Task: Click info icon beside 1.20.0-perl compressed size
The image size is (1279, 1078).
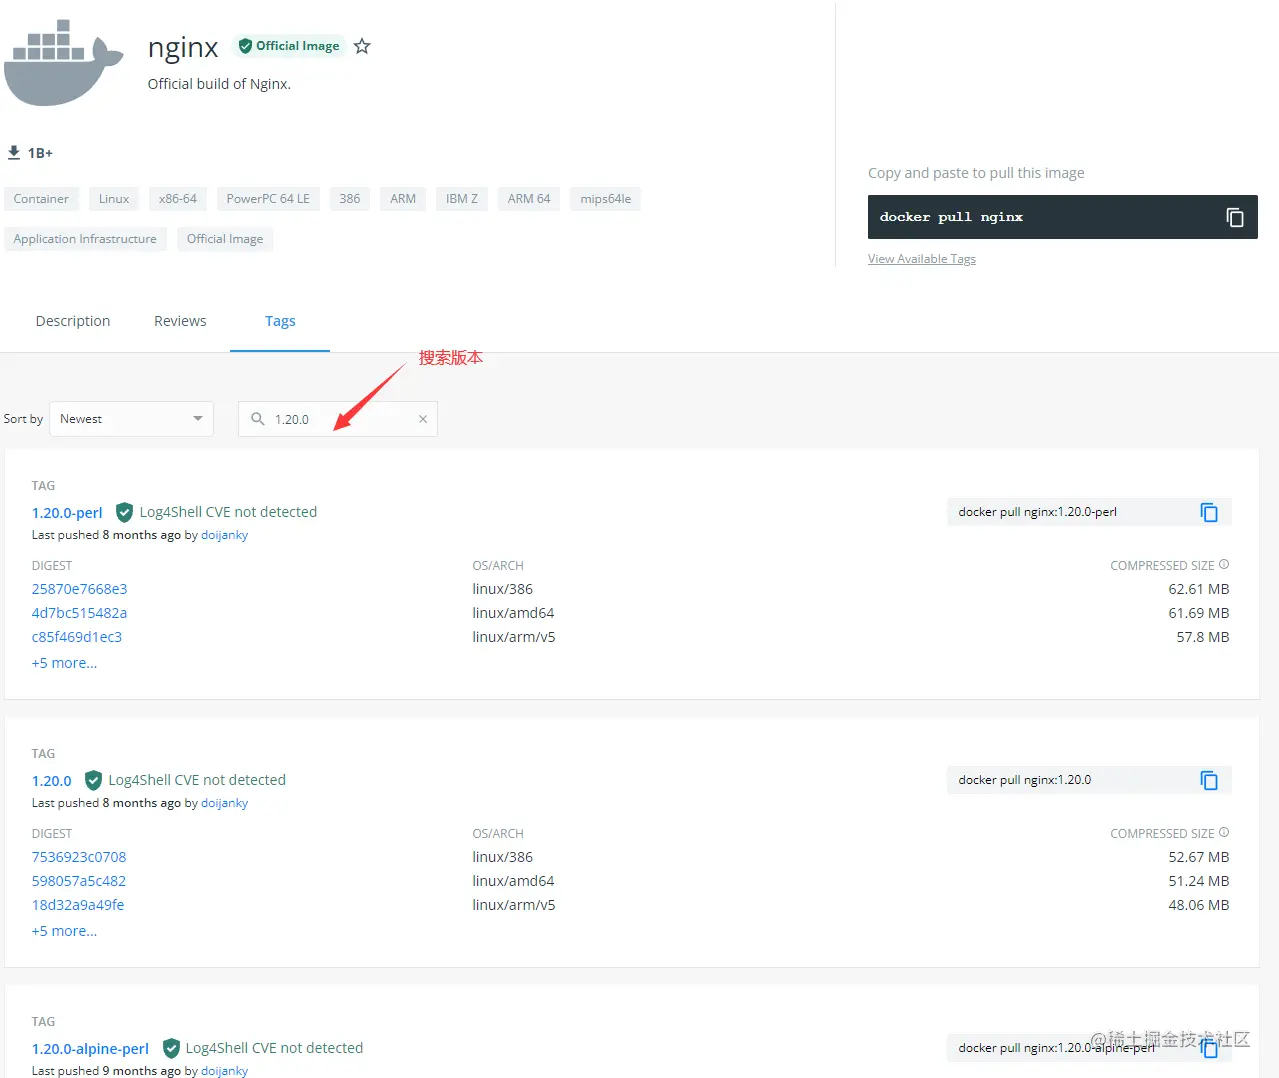Action: pyautogui.click(x=1224, y=565)
